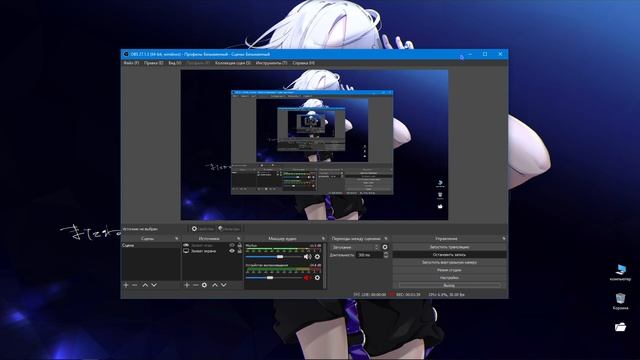Undock the Scene Transitions panel via header icon
The width and height of the screenshot is (640, 360).
386,238
